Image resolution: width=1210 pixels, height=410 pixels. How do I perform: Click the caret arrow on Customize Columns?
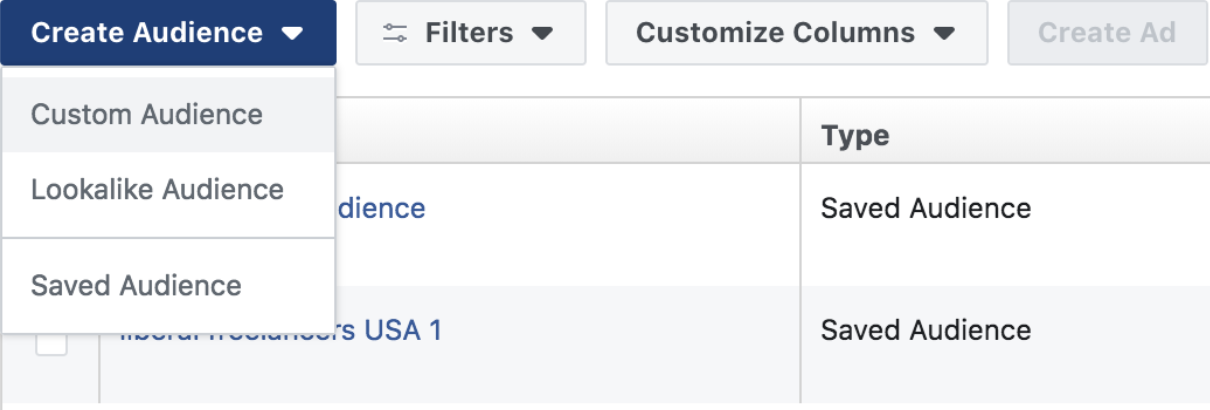click(944, 34)
